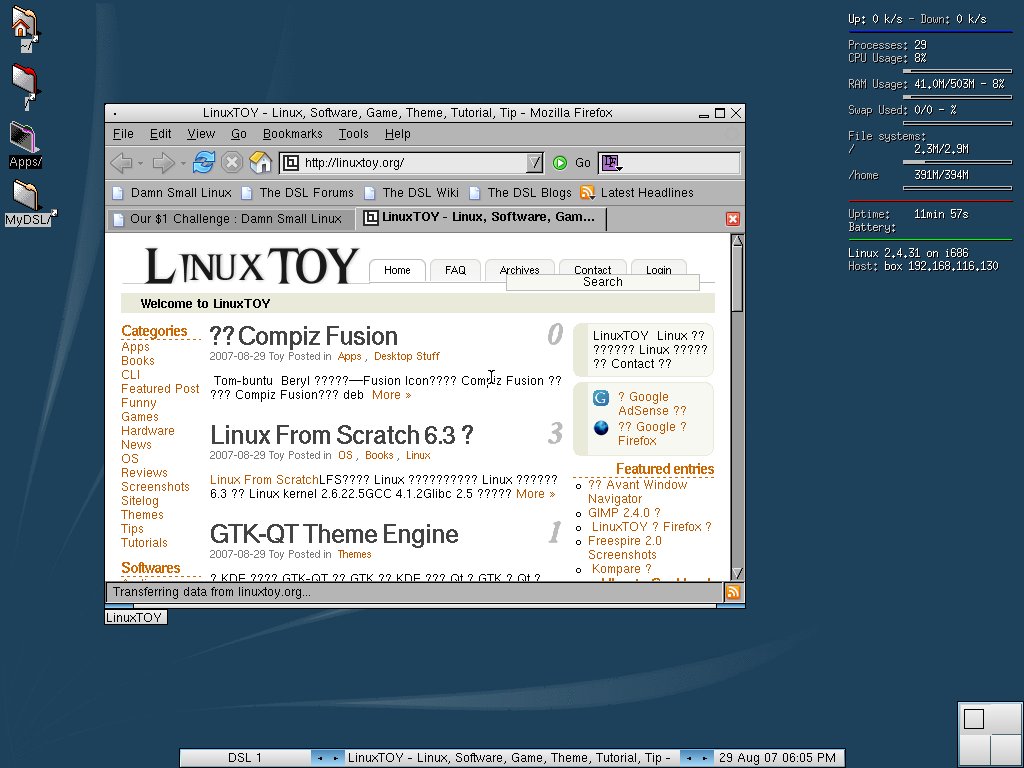1024x768 pixels.
Task: Open the File menu
Action: tap(123, 134)
